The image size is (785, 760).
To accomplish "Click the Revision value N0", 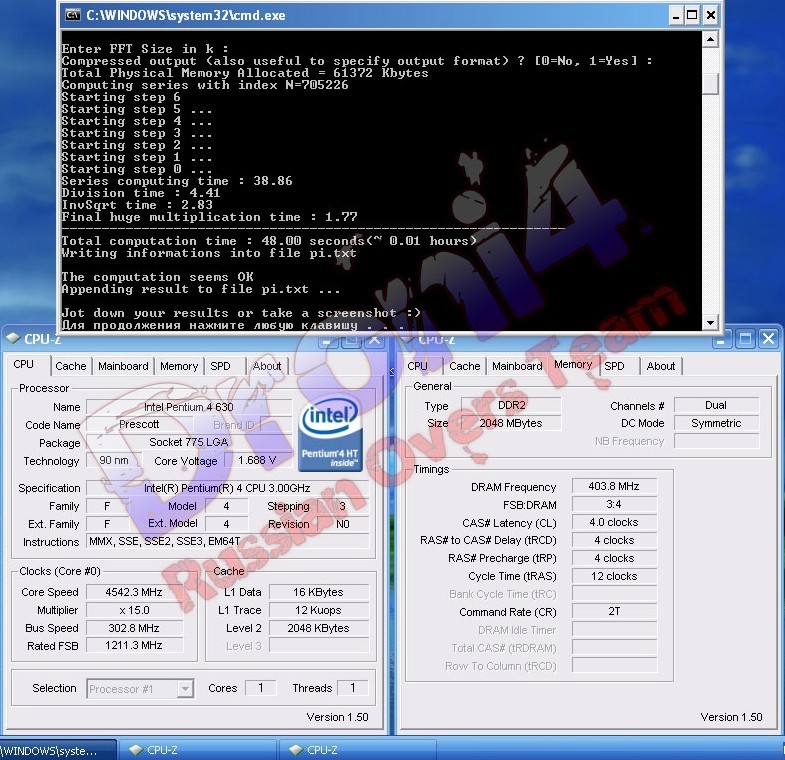I will click(x=343, y=524).
